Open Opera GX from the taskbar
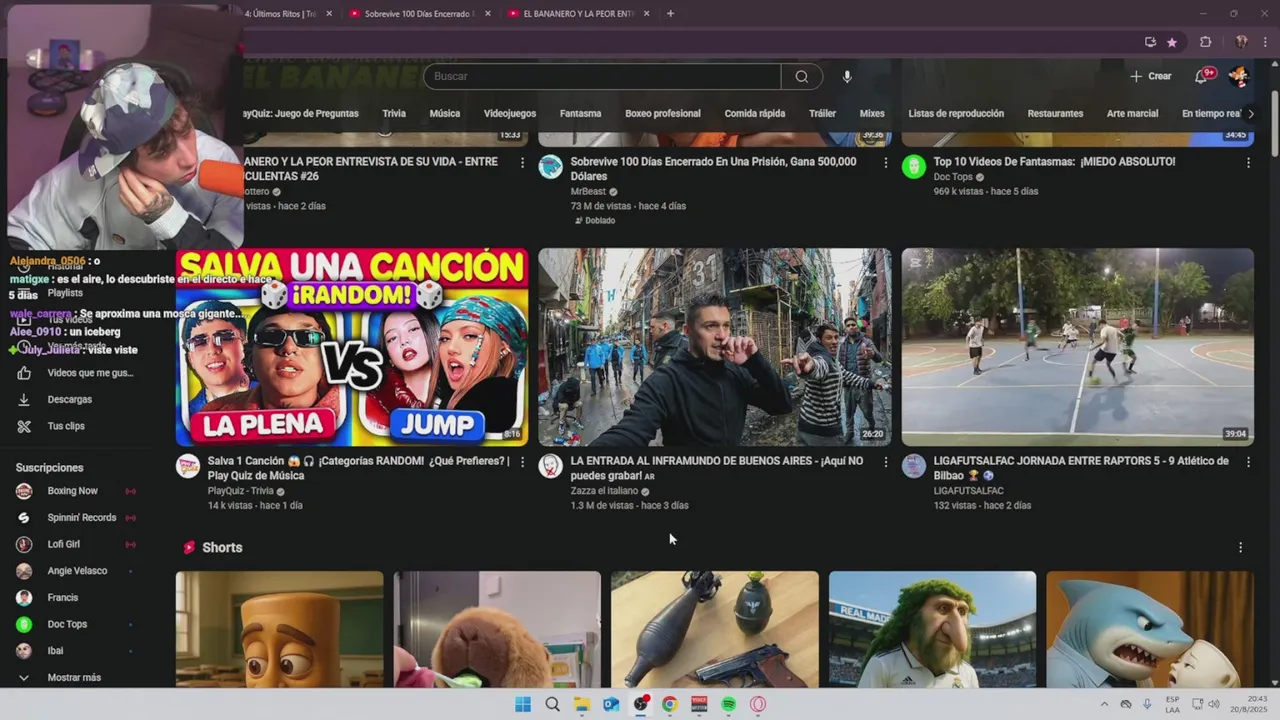 759,704
